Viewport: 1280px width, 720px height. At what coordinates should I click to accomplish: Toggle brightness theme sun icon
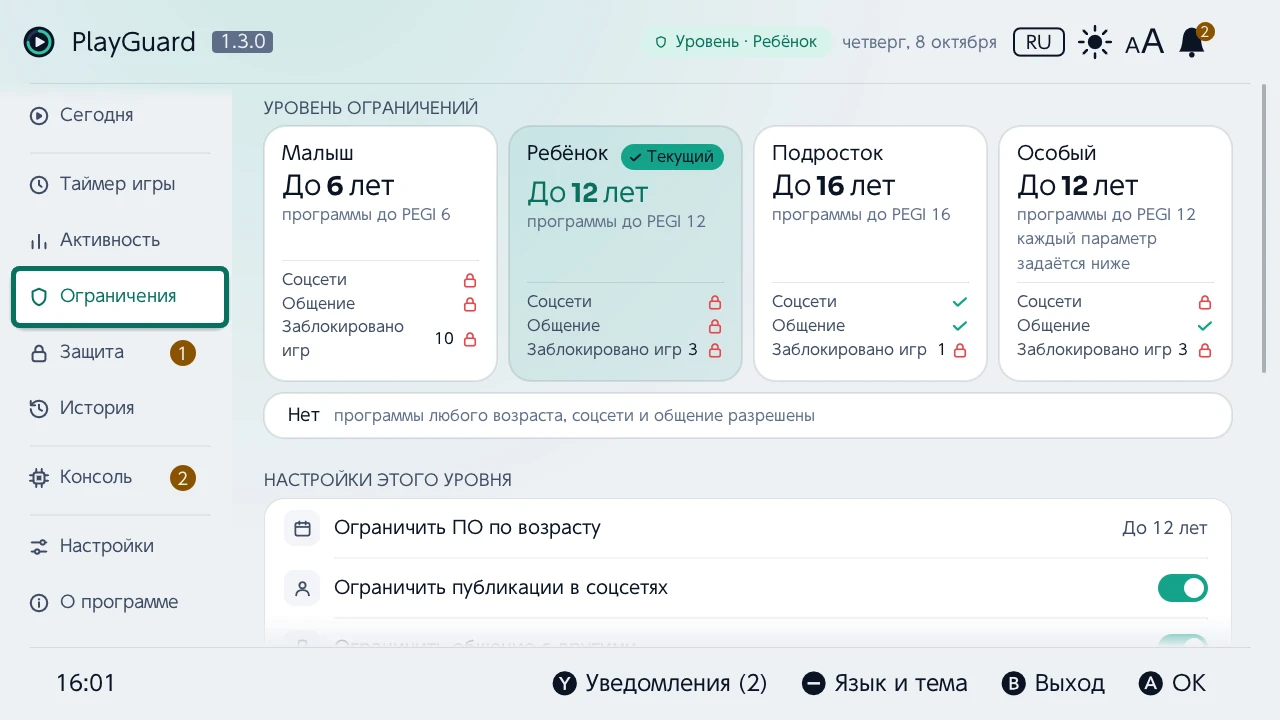(1095, 42)
